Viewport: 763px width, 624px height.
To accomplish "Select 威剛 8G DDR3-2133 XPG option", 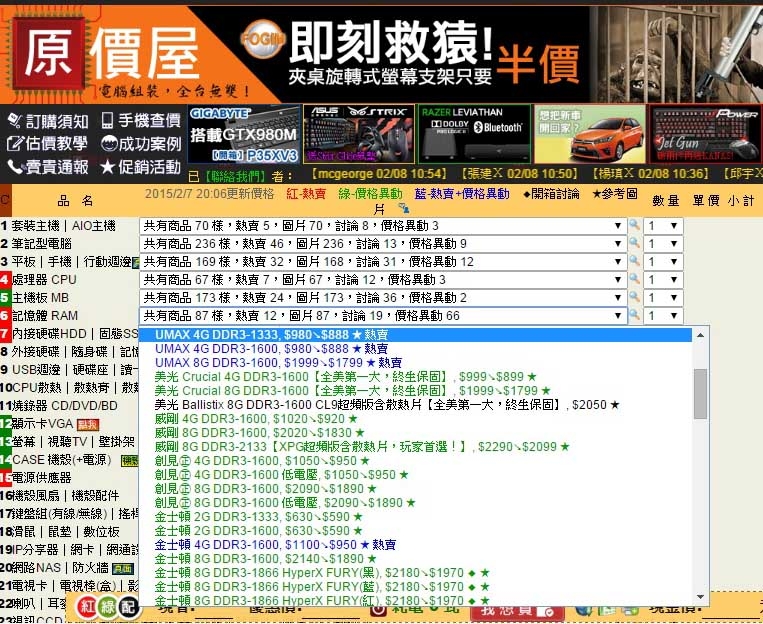I will click(x=415, y=447).
